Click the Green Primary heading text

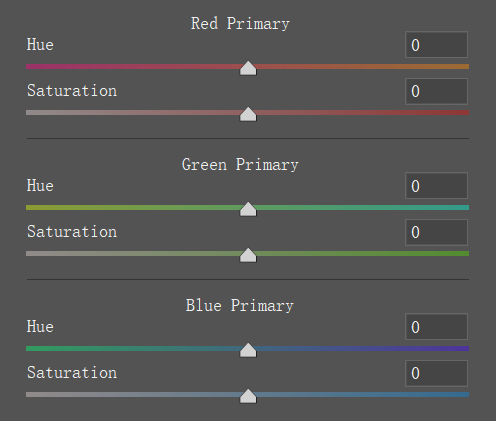pyautogui.click(x=240, y=165)
